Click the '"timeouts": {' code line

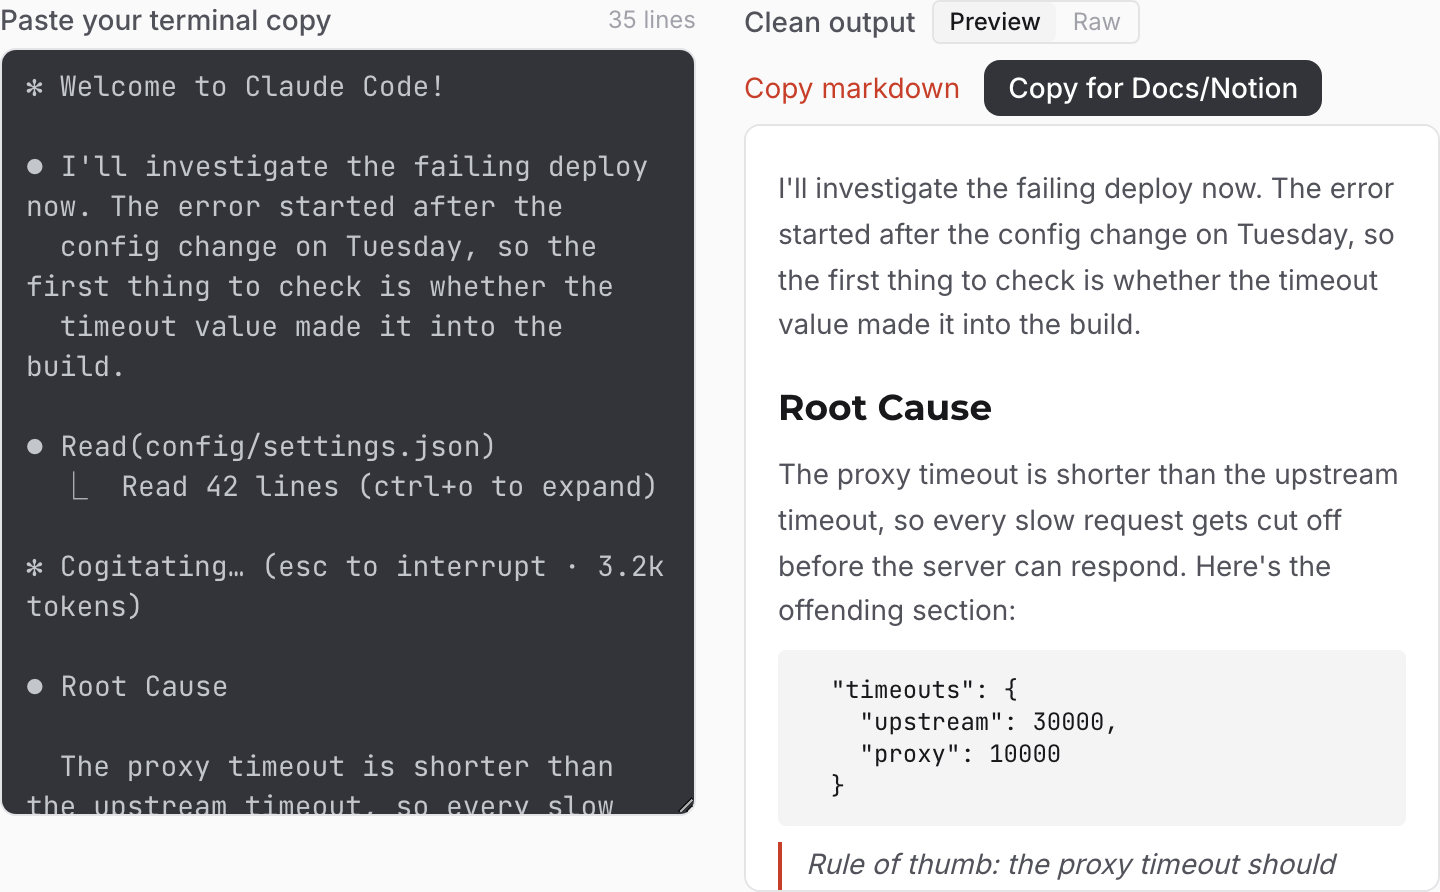924,689
